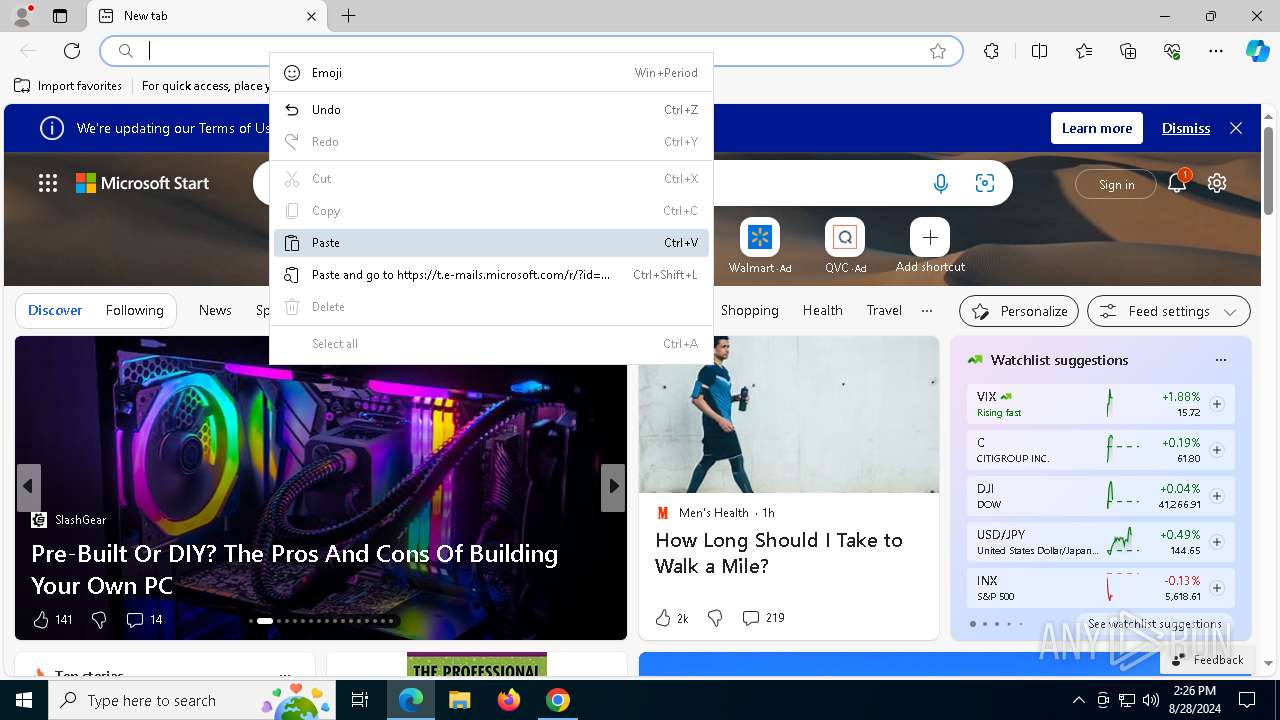Close the Terms of Use banner X

1236,128
